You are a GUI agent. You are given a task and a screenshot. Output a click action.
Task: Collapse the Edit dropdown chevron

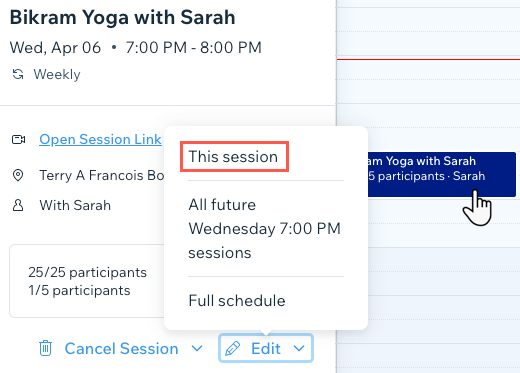click(x=299, y=349)
